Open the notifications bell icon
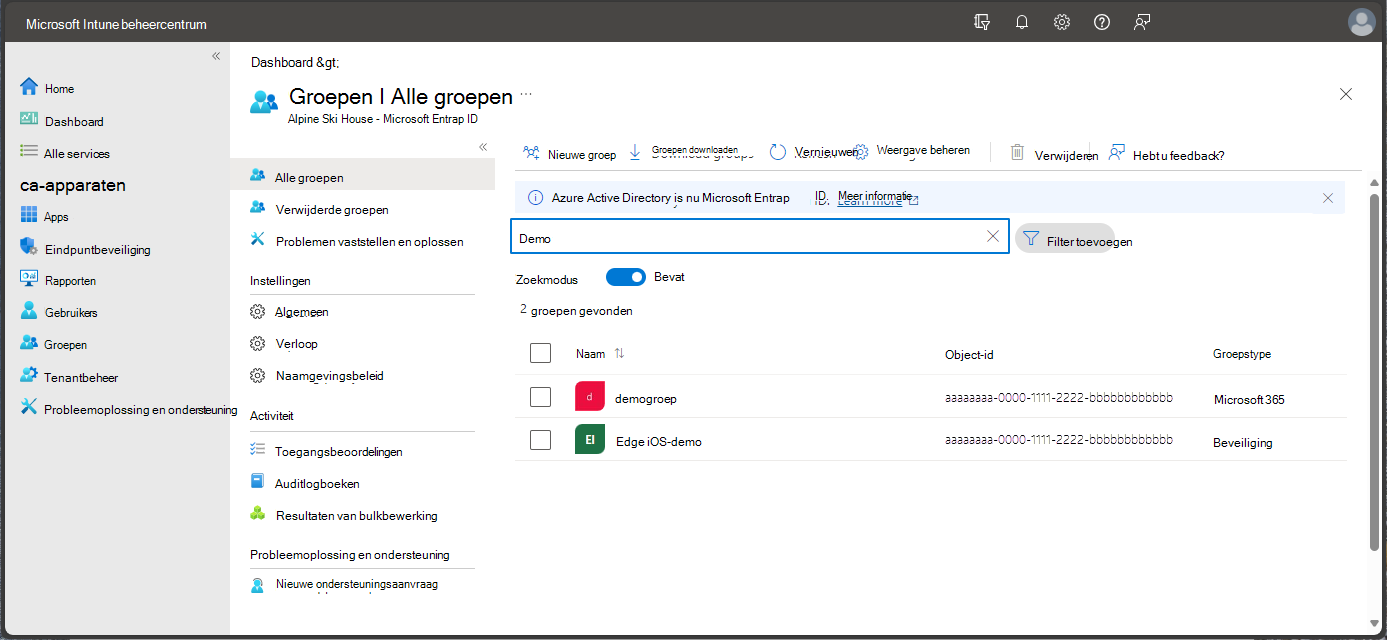 pyautogui.click(x=1021, y=22)
